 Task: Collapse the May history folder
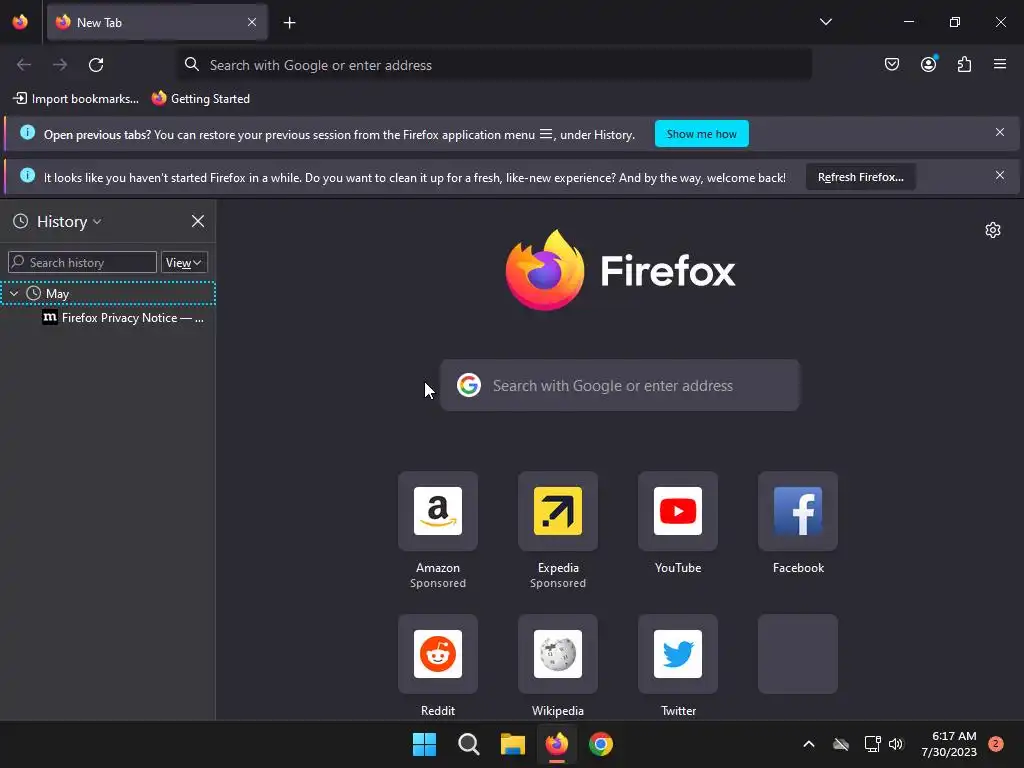point(14,294)
